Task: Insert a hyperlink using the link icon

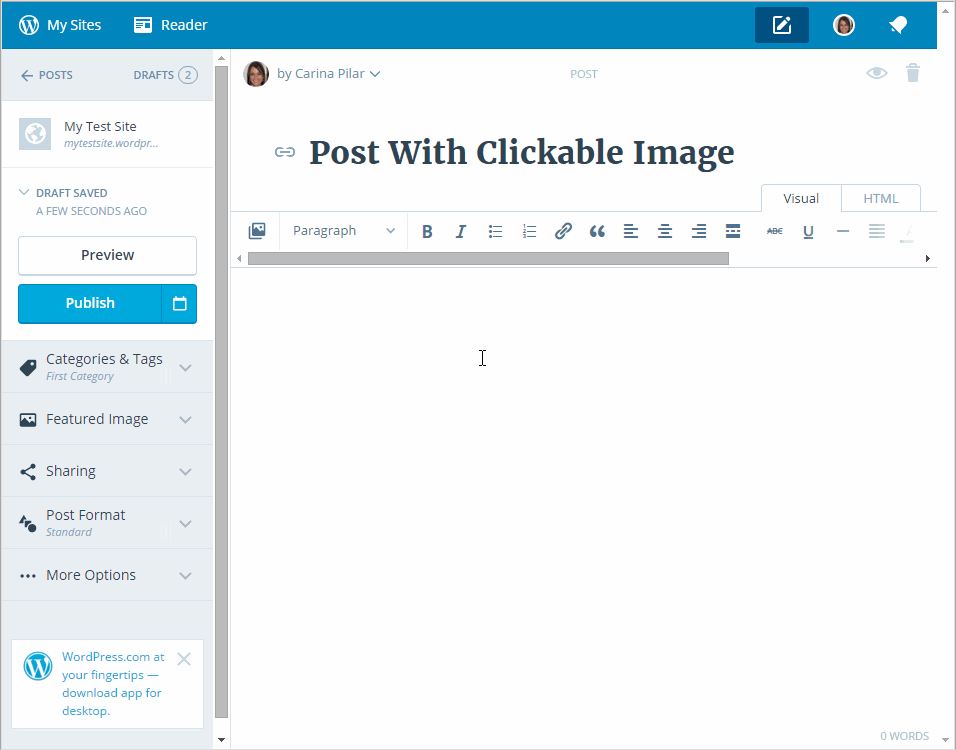Action: point(563,231)
